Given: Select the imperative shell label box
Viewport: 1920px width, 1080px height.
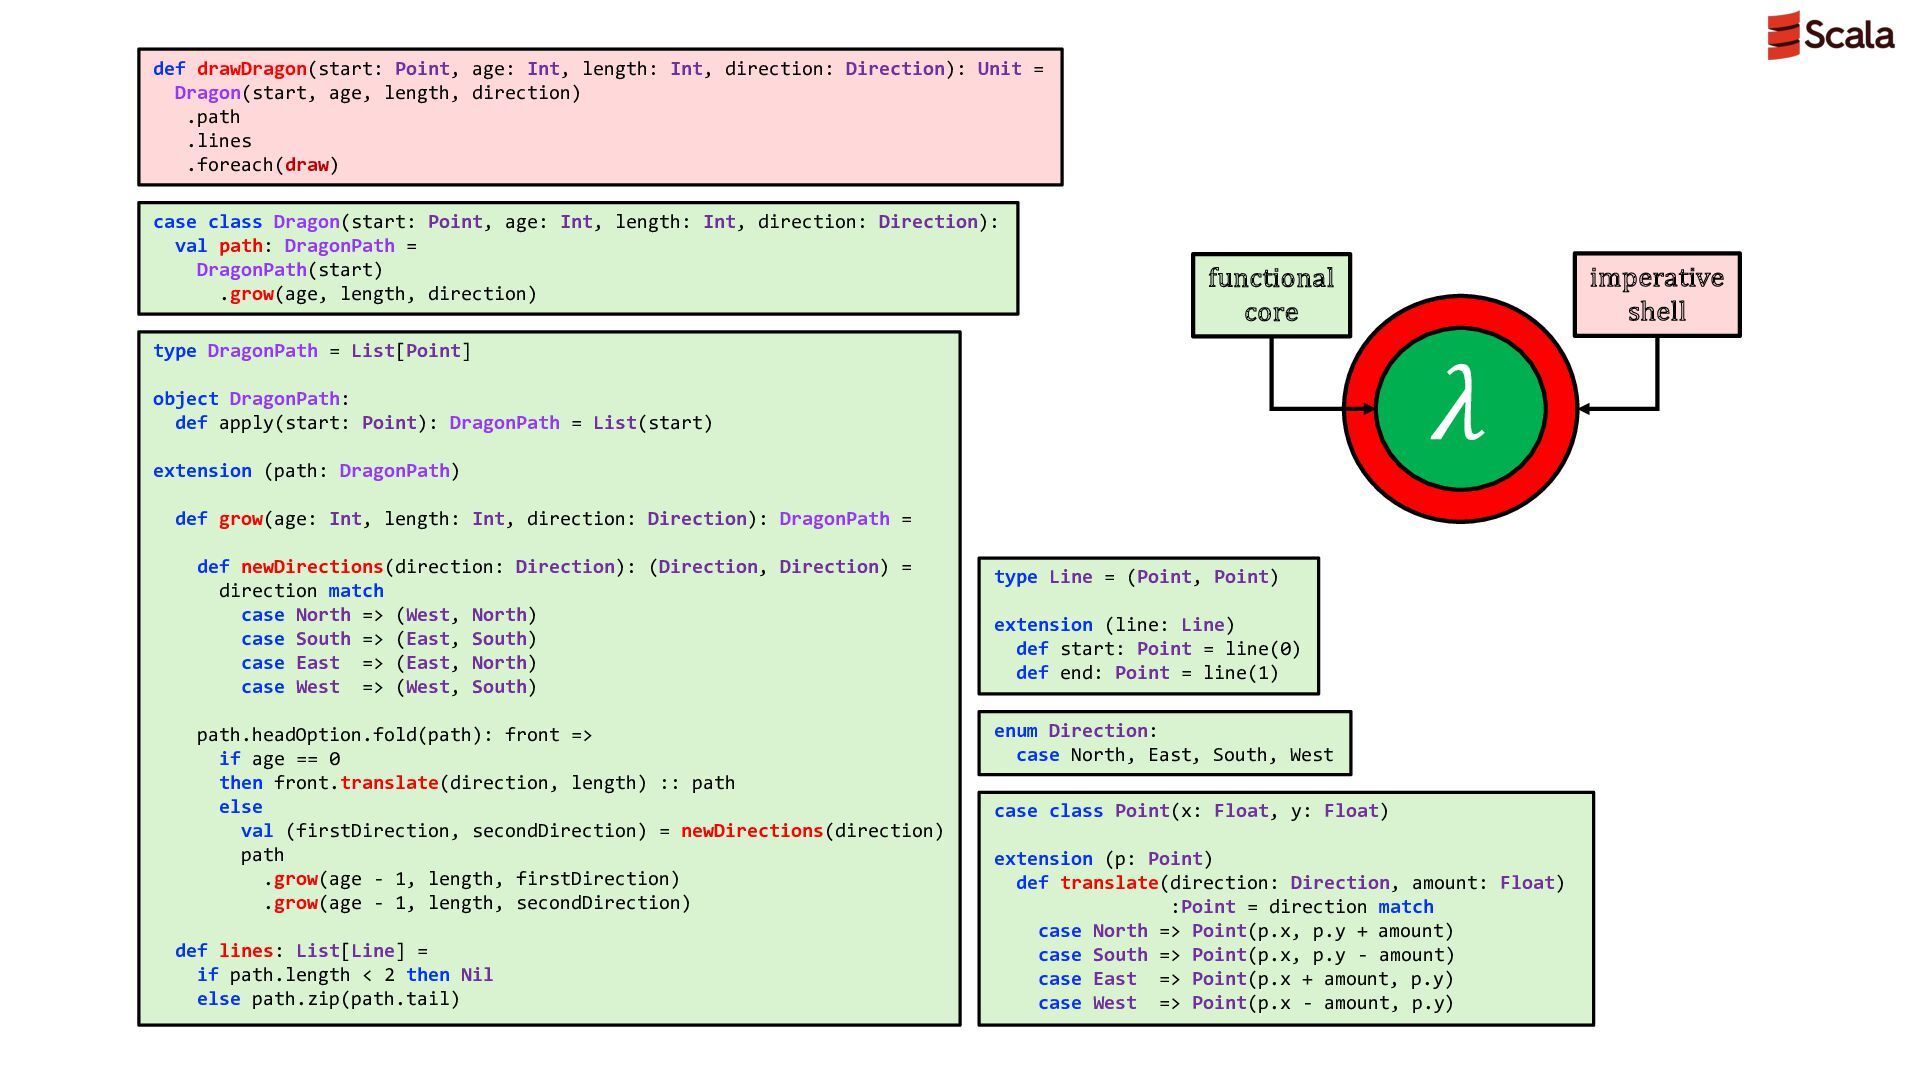Looking at the screenshot, I should [1657, 294].
